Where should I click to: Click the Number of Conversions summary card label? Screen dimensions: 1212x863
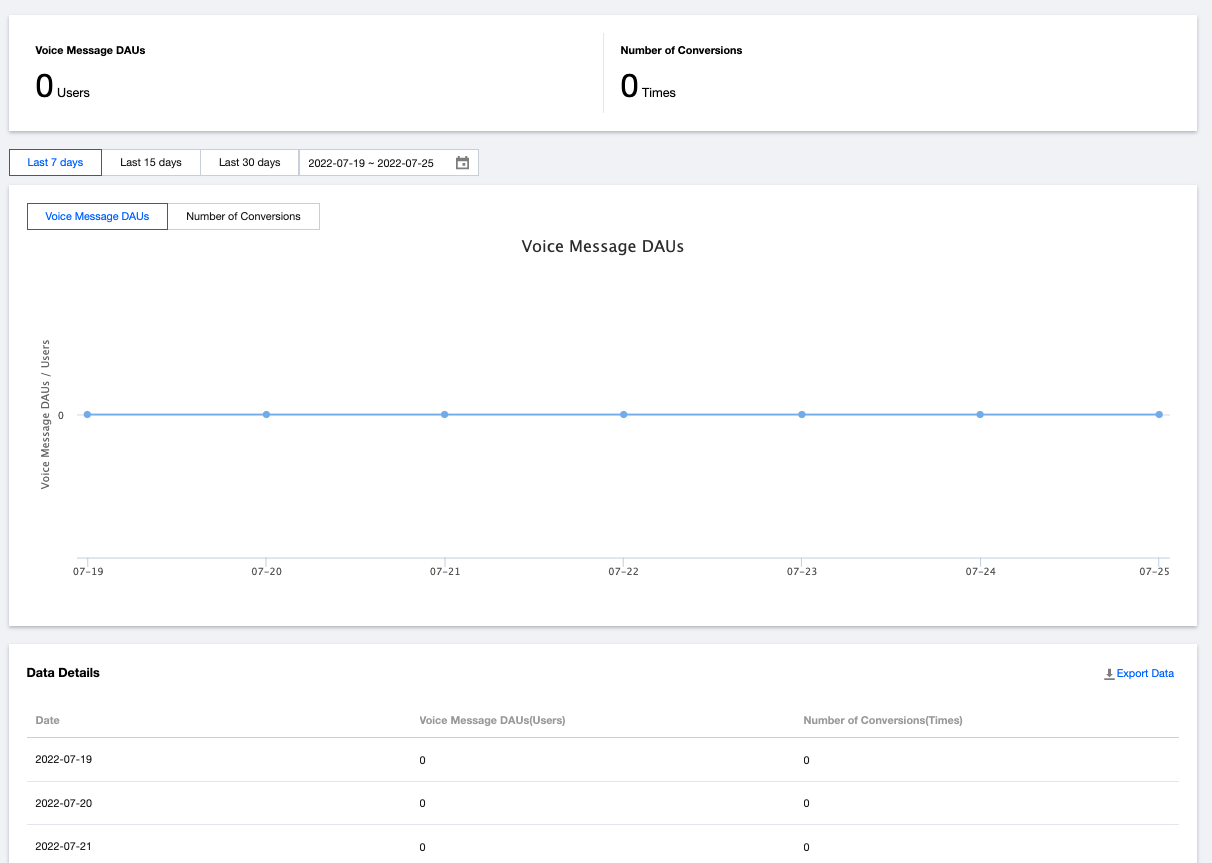click(x=681, y=50)
